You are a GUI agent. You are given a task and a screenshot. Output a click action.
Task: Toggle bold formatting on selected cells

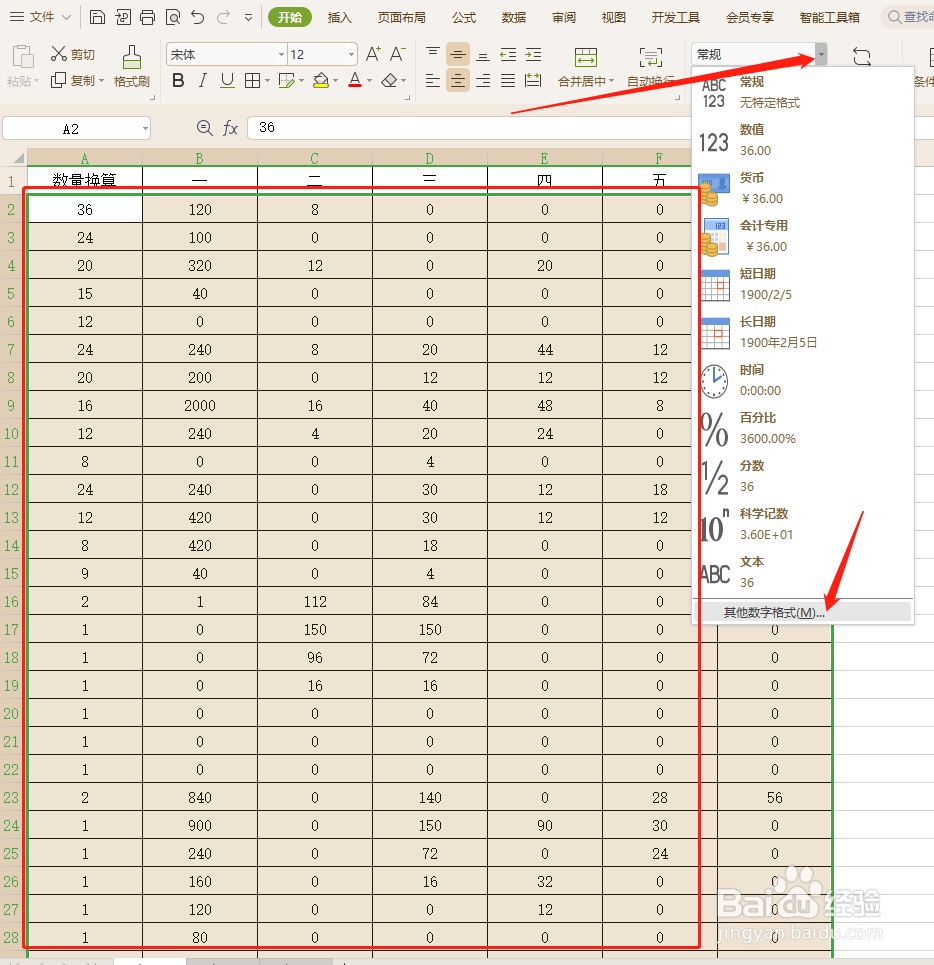[x=178, y=80]
